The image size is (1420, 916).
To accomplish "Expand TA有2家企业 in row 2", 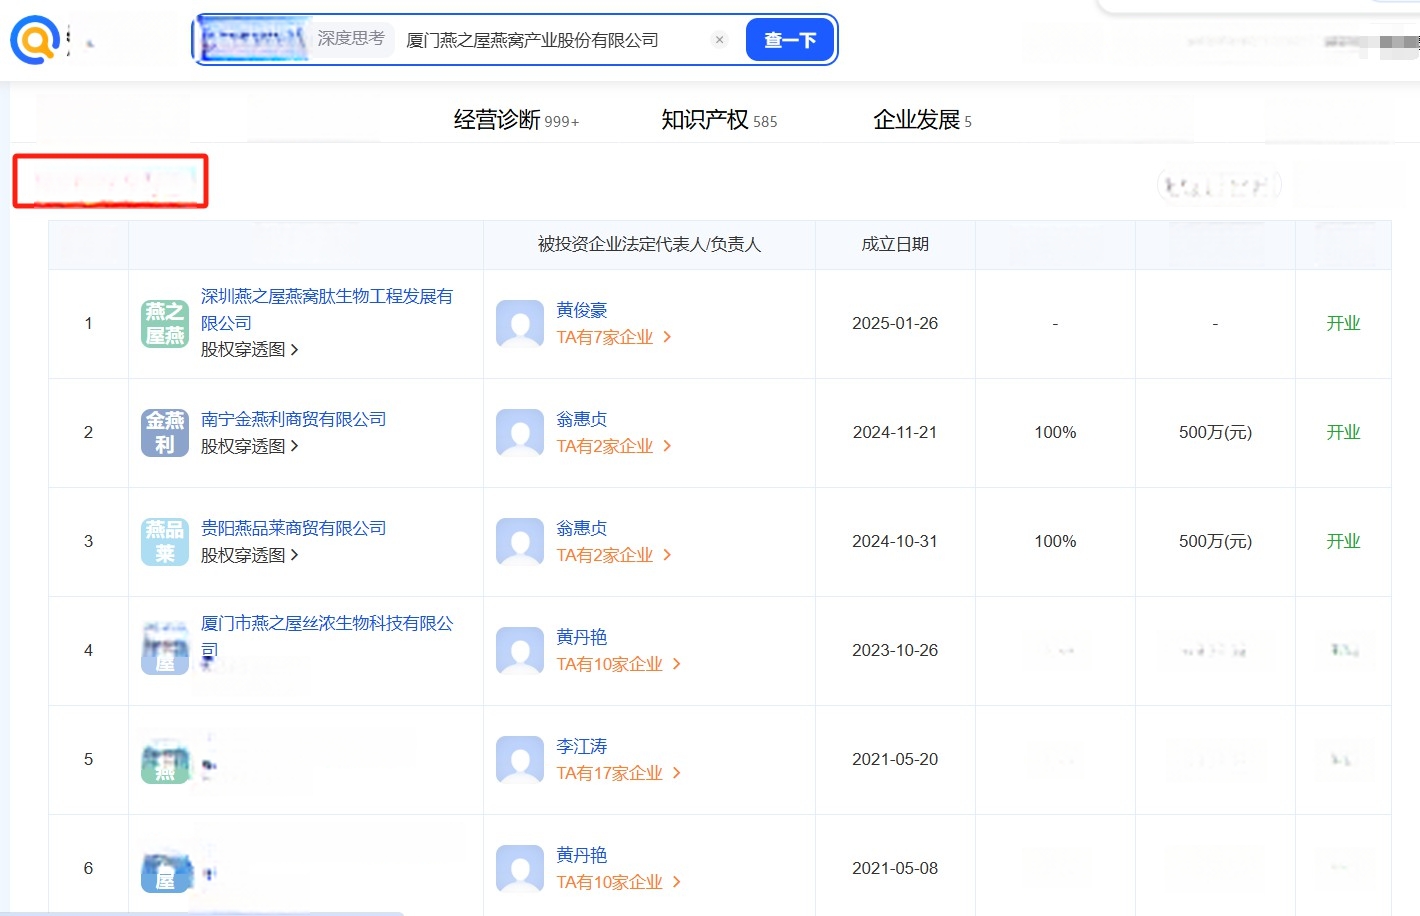I will 614,446.
